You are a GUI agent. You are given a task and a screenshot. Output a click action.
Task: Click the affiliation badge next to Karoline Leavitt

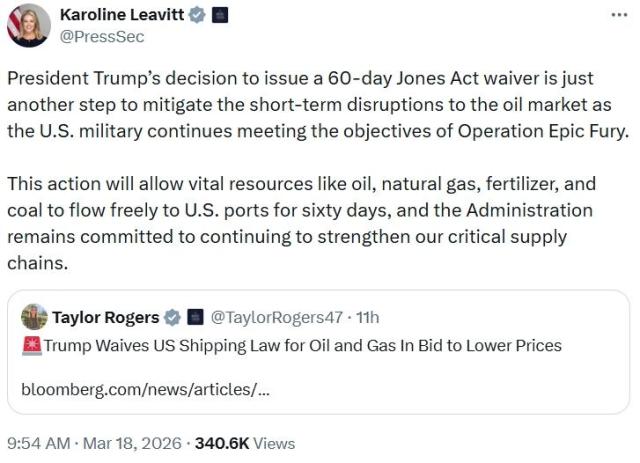pyautogui.click(x=221, y=15)
